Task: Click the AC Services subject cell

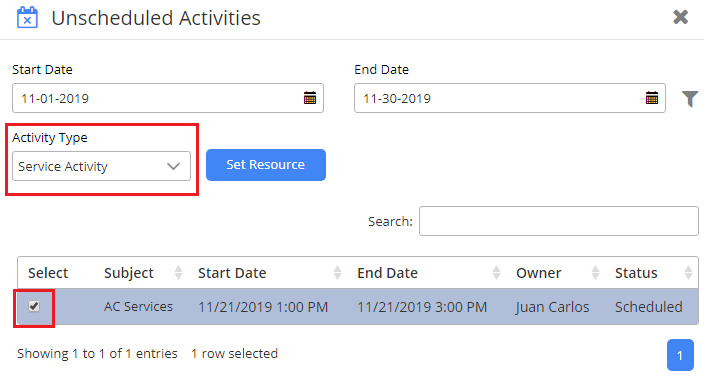Action: pos(138,307)
